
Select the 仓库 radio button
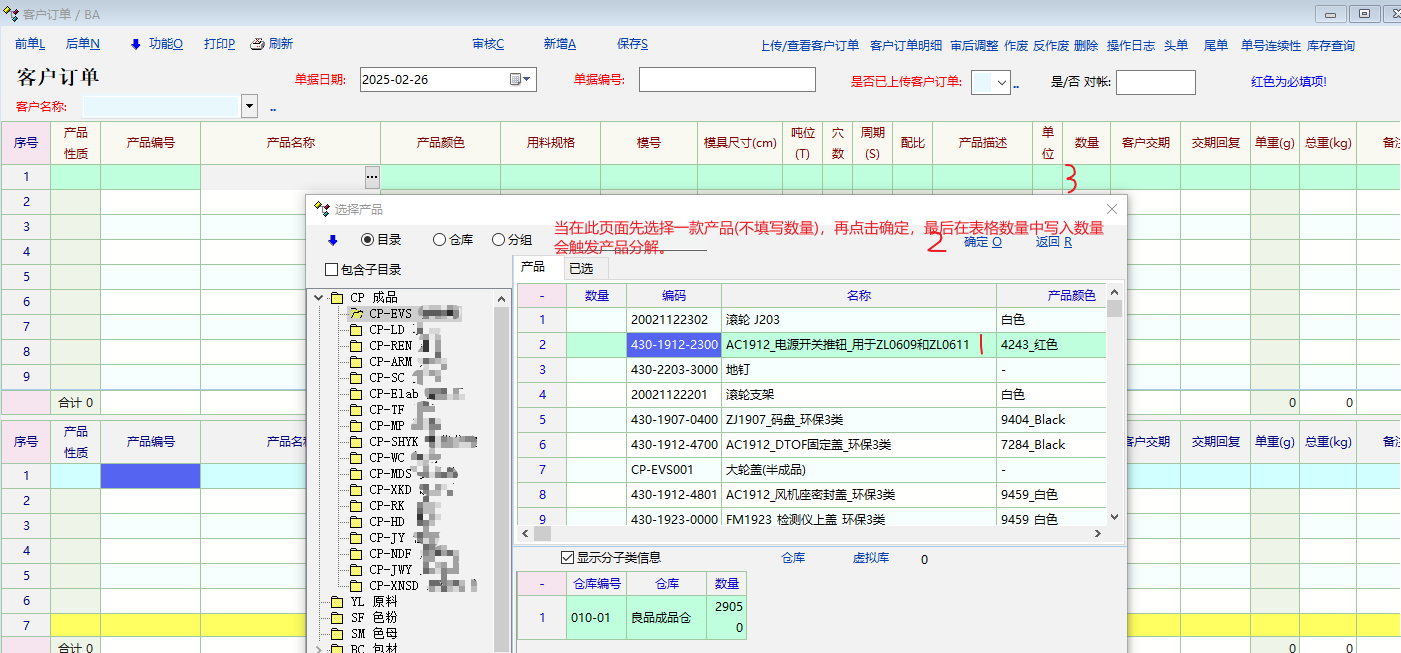click(x=439, y=240)
